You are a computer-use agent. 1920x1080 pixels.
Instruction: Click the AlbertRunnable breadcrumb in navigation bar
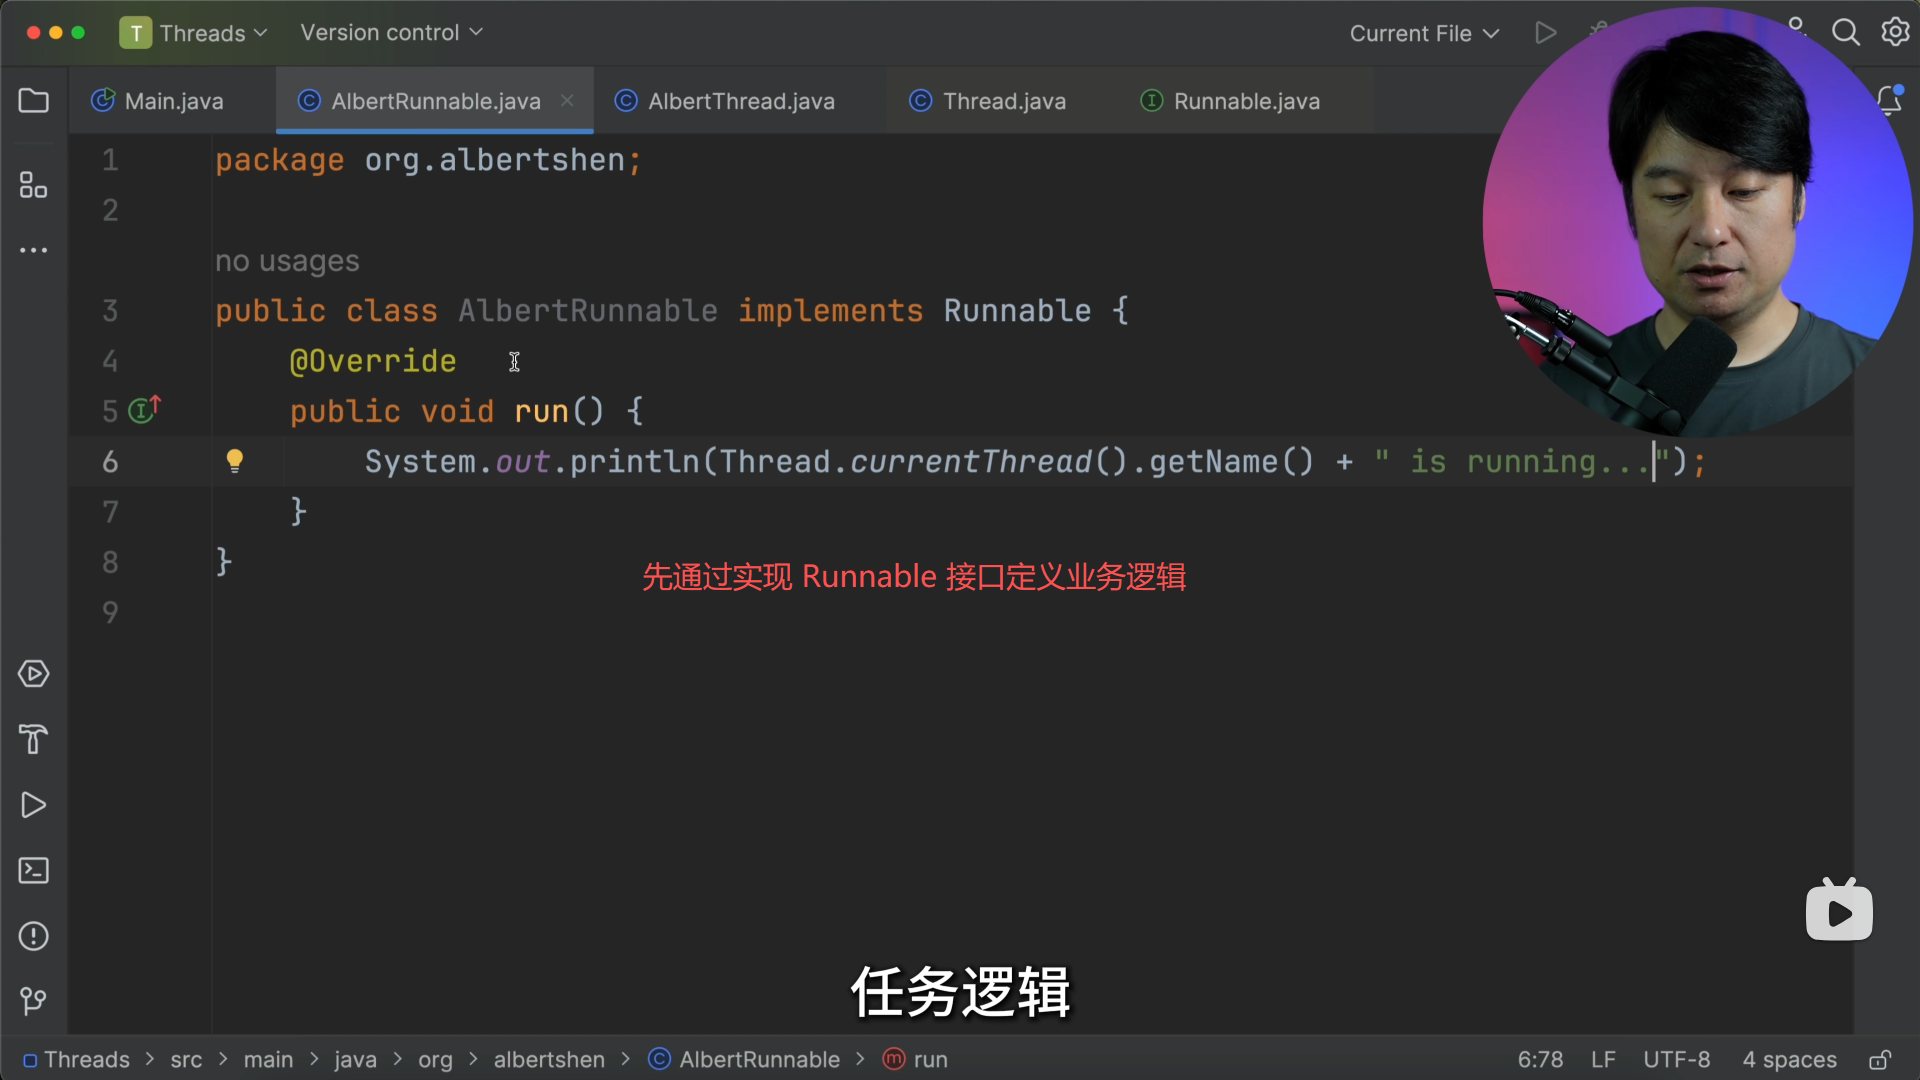pyautogui.click(x=758, y=1060)
